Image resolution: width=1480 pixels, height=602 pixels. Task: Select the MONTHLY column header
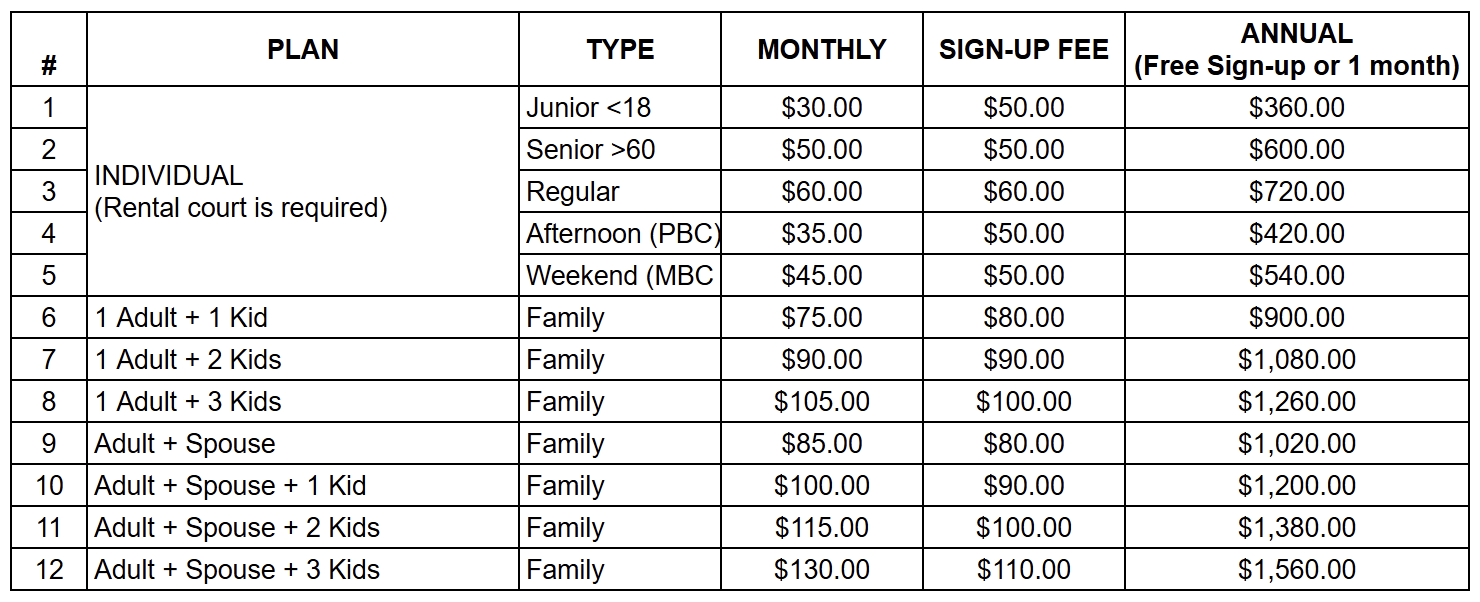pos(821,50)
